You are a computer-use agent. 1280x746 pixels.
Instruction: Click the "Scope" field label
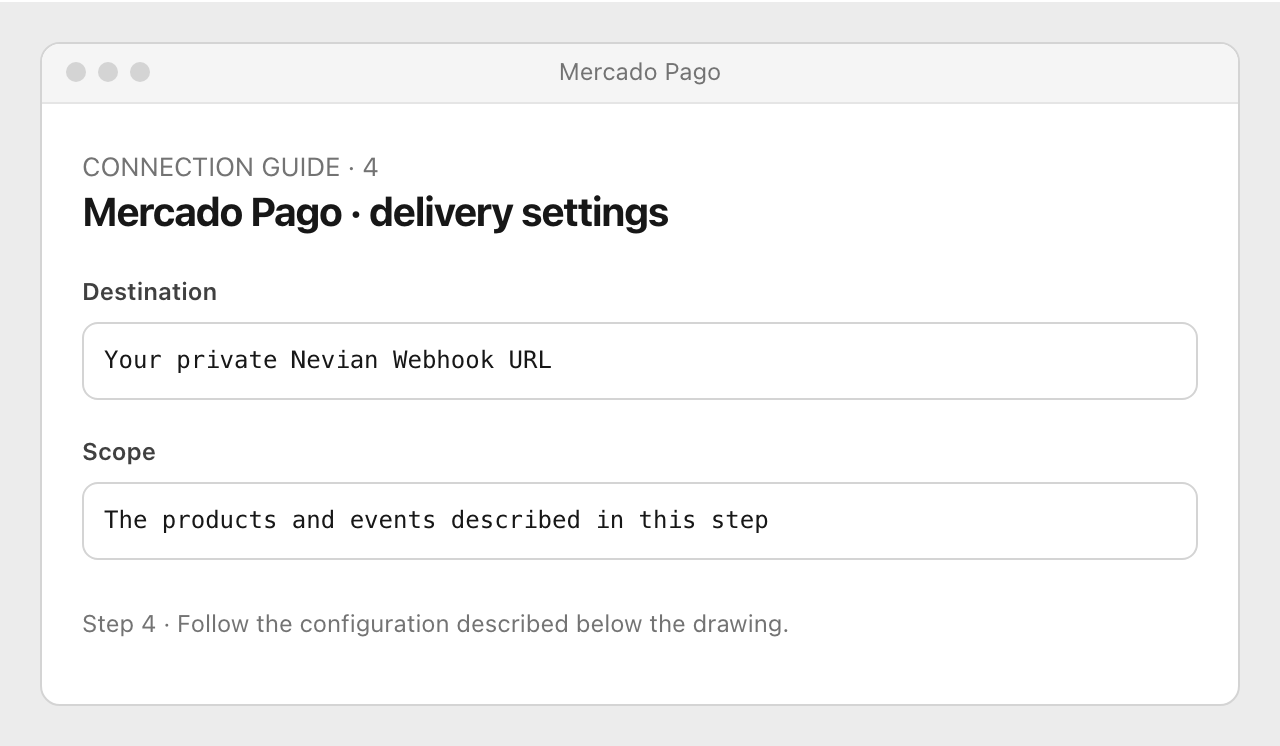(x=119, y=452)
